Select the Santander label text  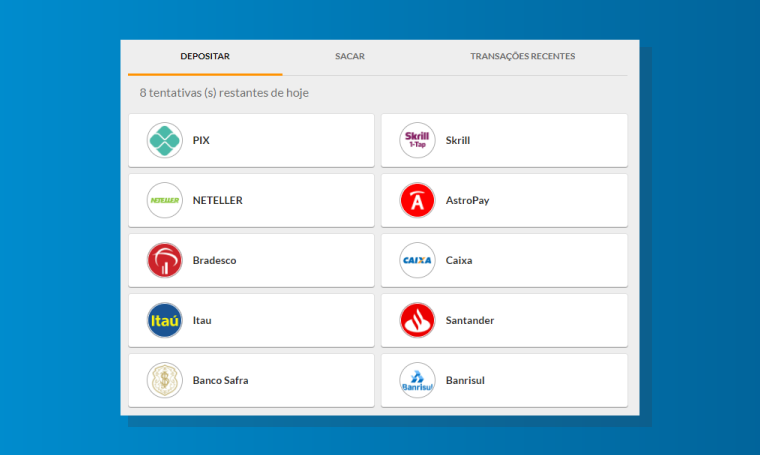point(470,321)
